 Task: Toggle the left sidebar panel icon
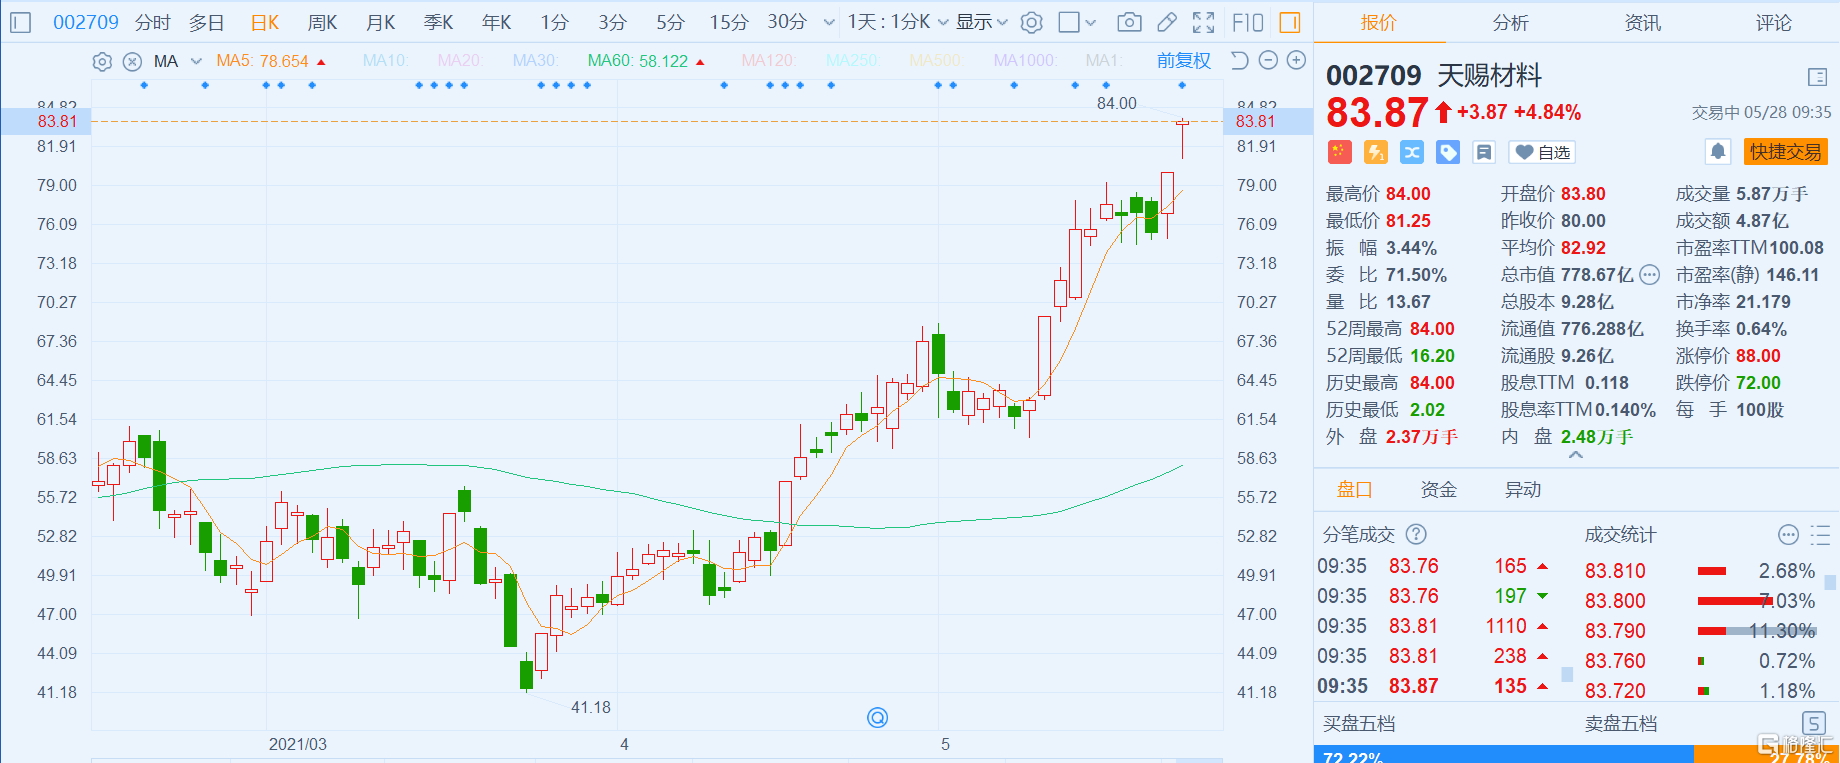[21, 22]
